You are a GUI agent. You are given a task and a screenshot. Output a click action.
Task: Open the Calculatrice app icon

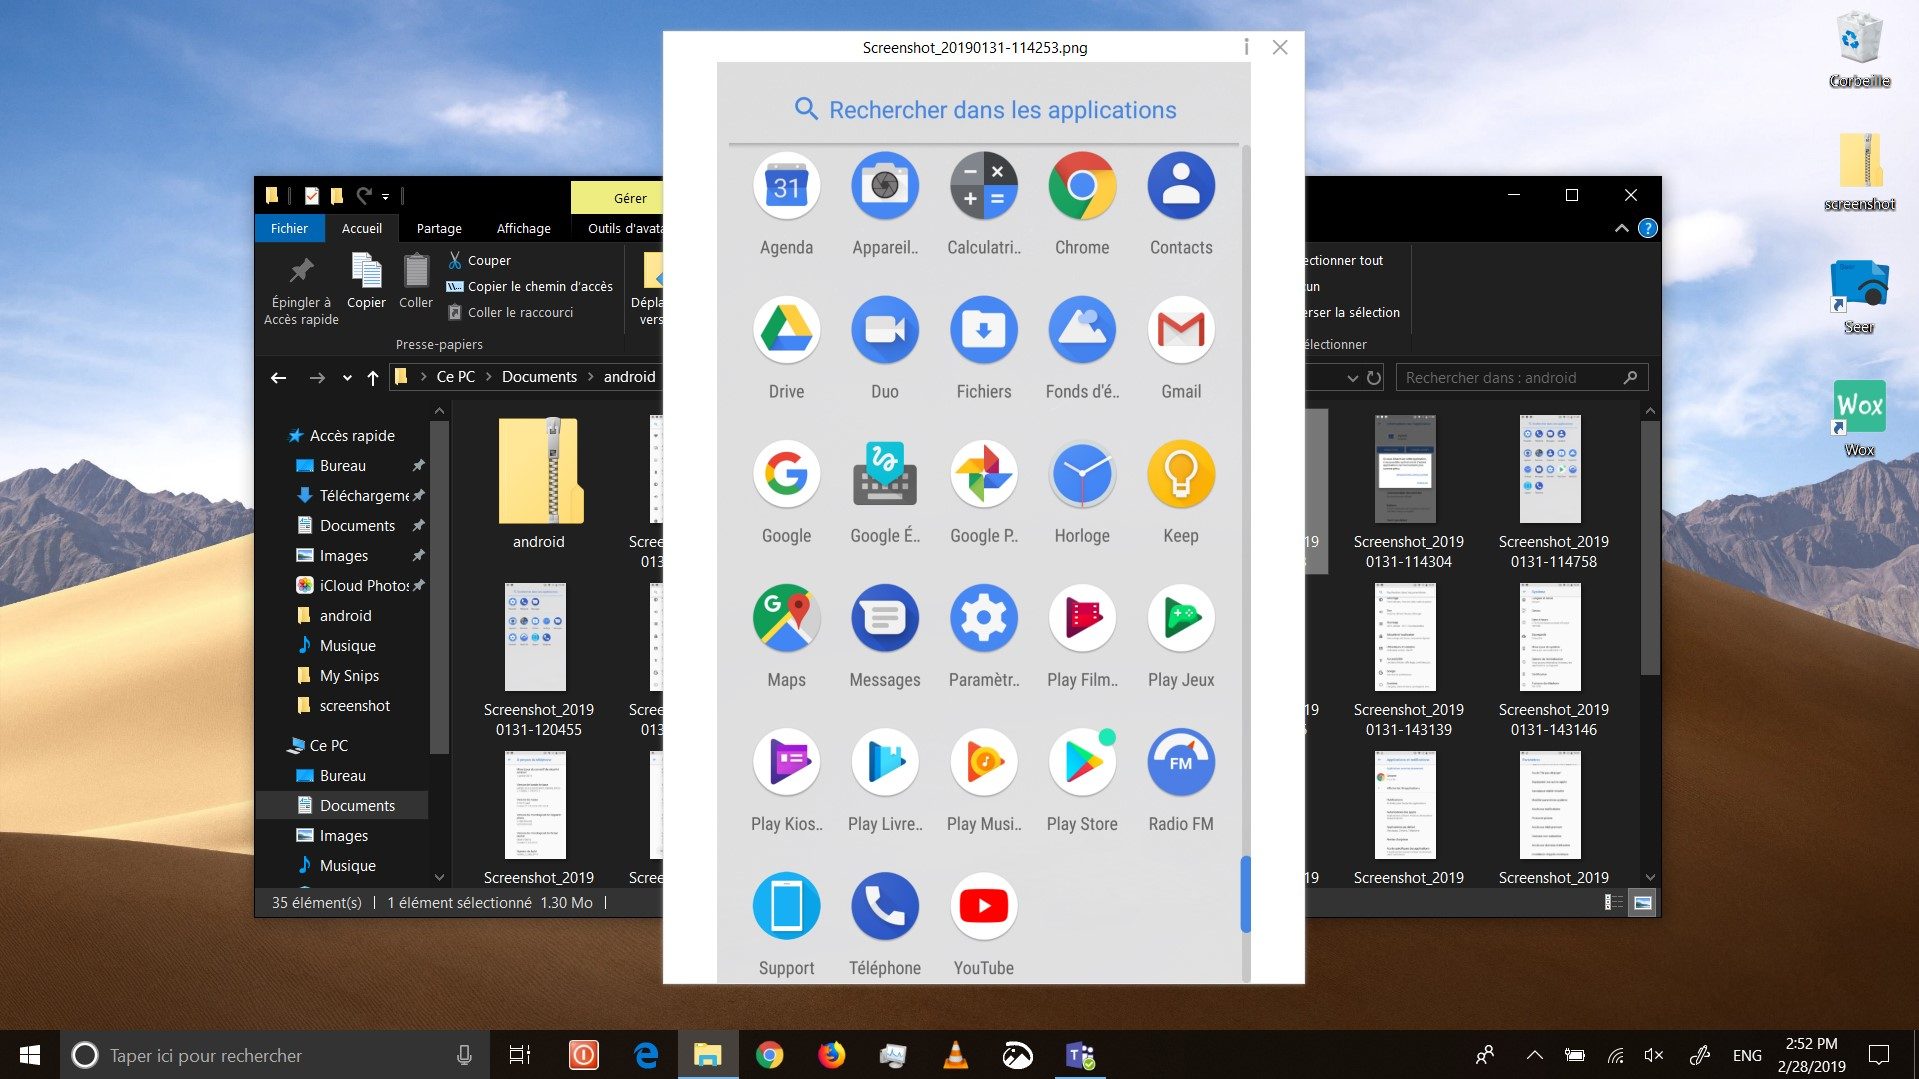(x=983, y=186)
